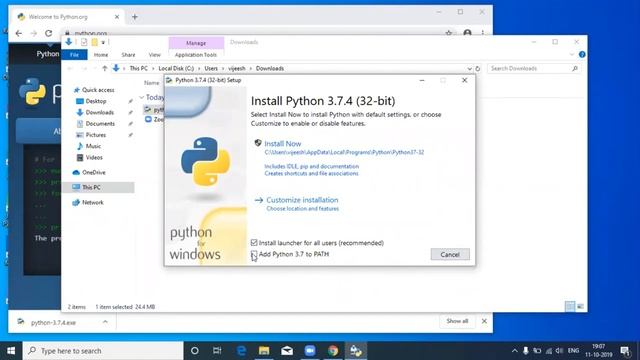Viewport: 640px width, 360px height.
Task: Click Users breadcrumb segment
Action: pos(211,69)
